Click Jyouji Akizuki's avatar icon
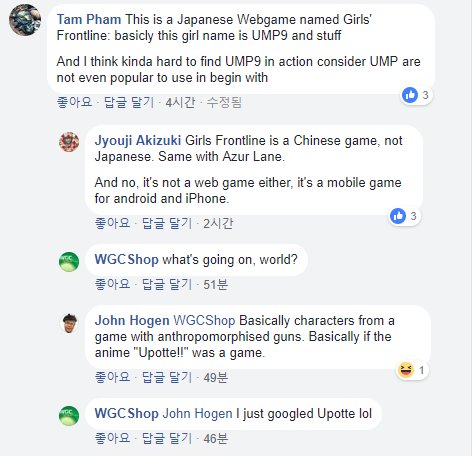The width and height of the screenshot is (472, 456). tap(69, 142)
